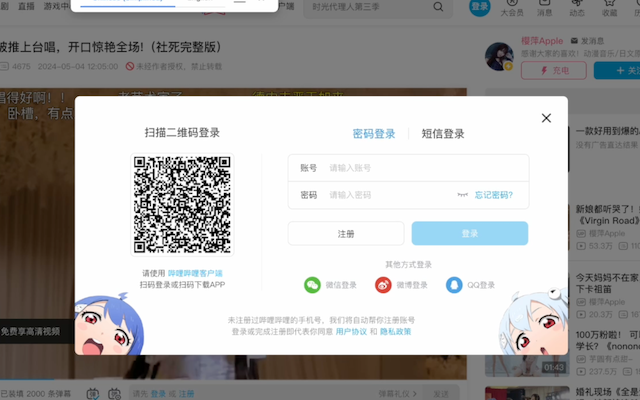640x400 pixels.
Task: Click the blue 关注 follow button
Action: 617,71
